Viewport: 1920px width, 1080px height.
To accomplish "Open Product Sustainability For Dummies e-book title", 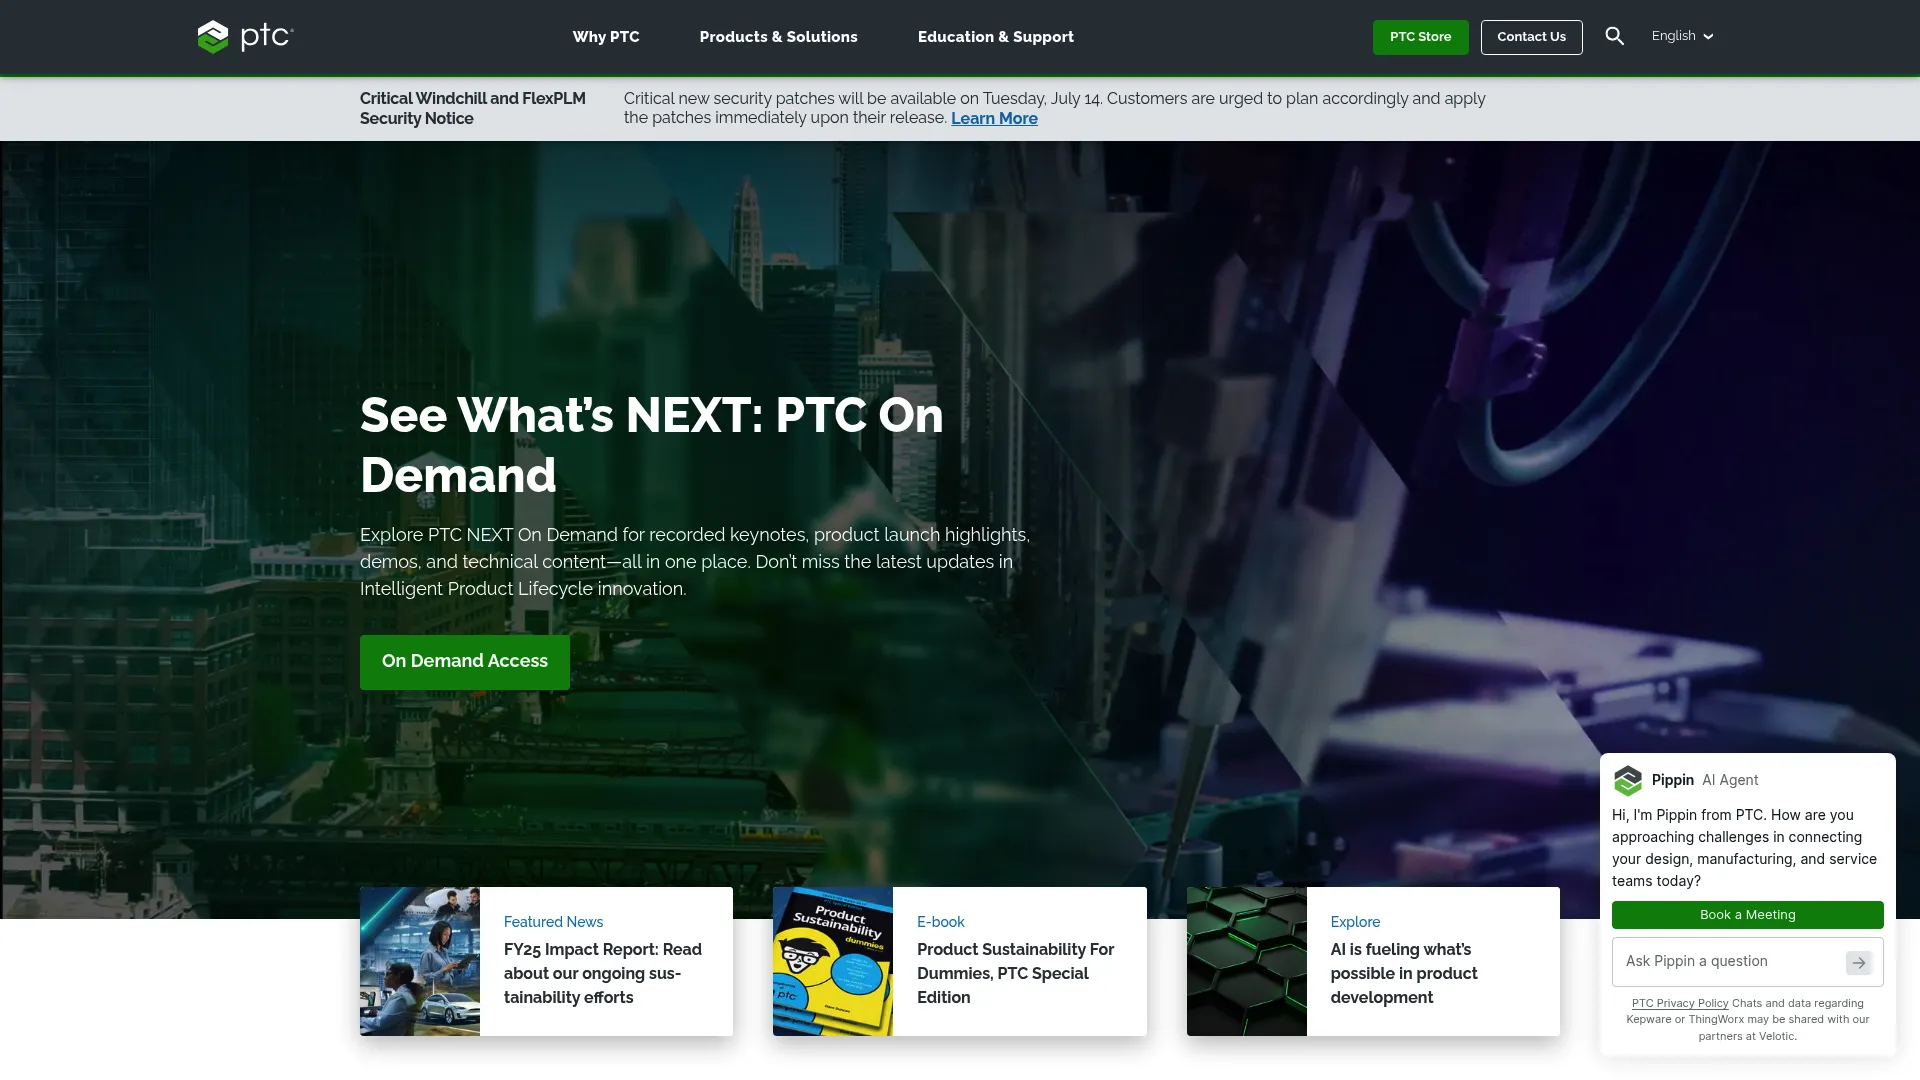I will [1015, 974].
